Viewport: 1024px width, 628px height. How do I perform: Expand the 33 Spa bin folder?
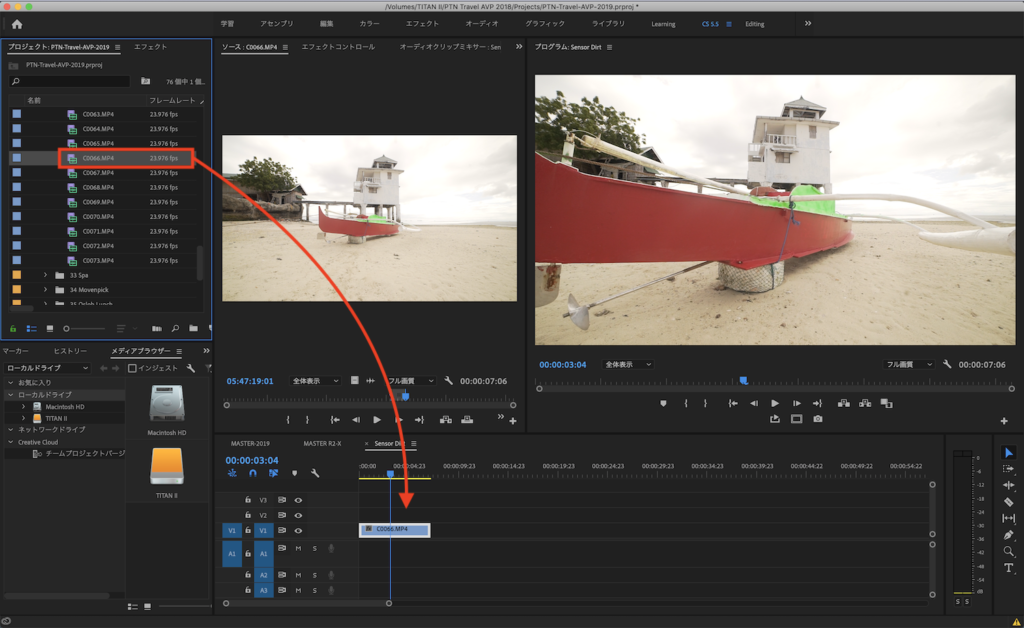click(45, 275)
